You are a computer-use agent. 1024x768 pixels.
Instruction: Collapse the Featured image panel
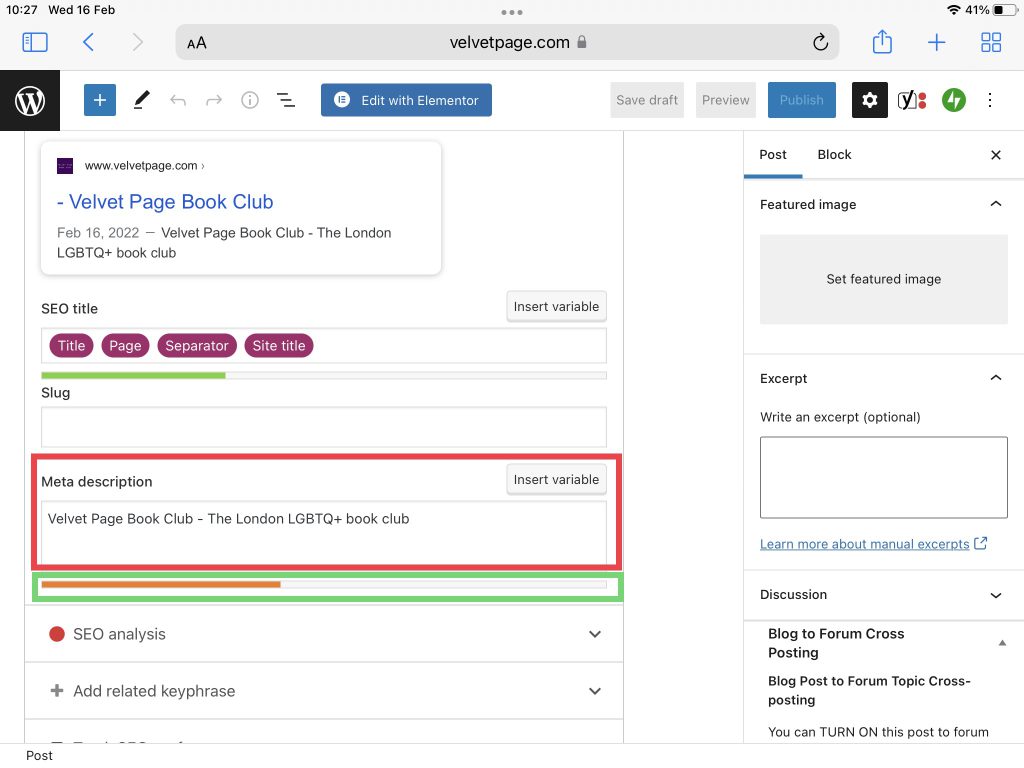(995, 204)
